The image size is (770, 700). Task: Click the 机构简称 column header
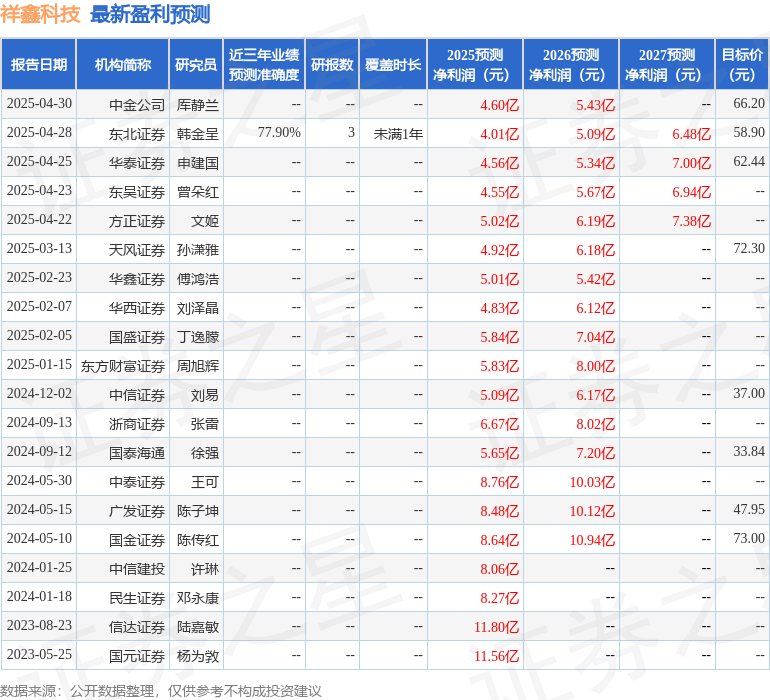point(123,64)
